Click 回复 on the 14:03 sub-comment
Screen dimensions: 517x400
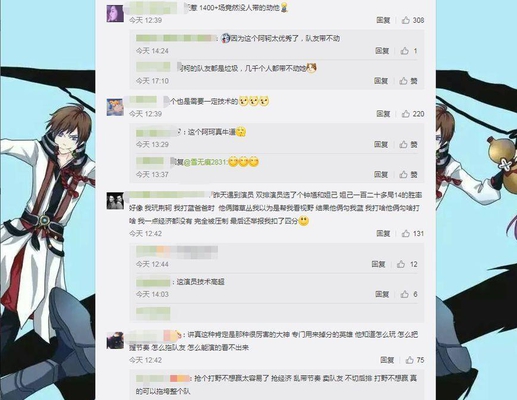(382, 294)
